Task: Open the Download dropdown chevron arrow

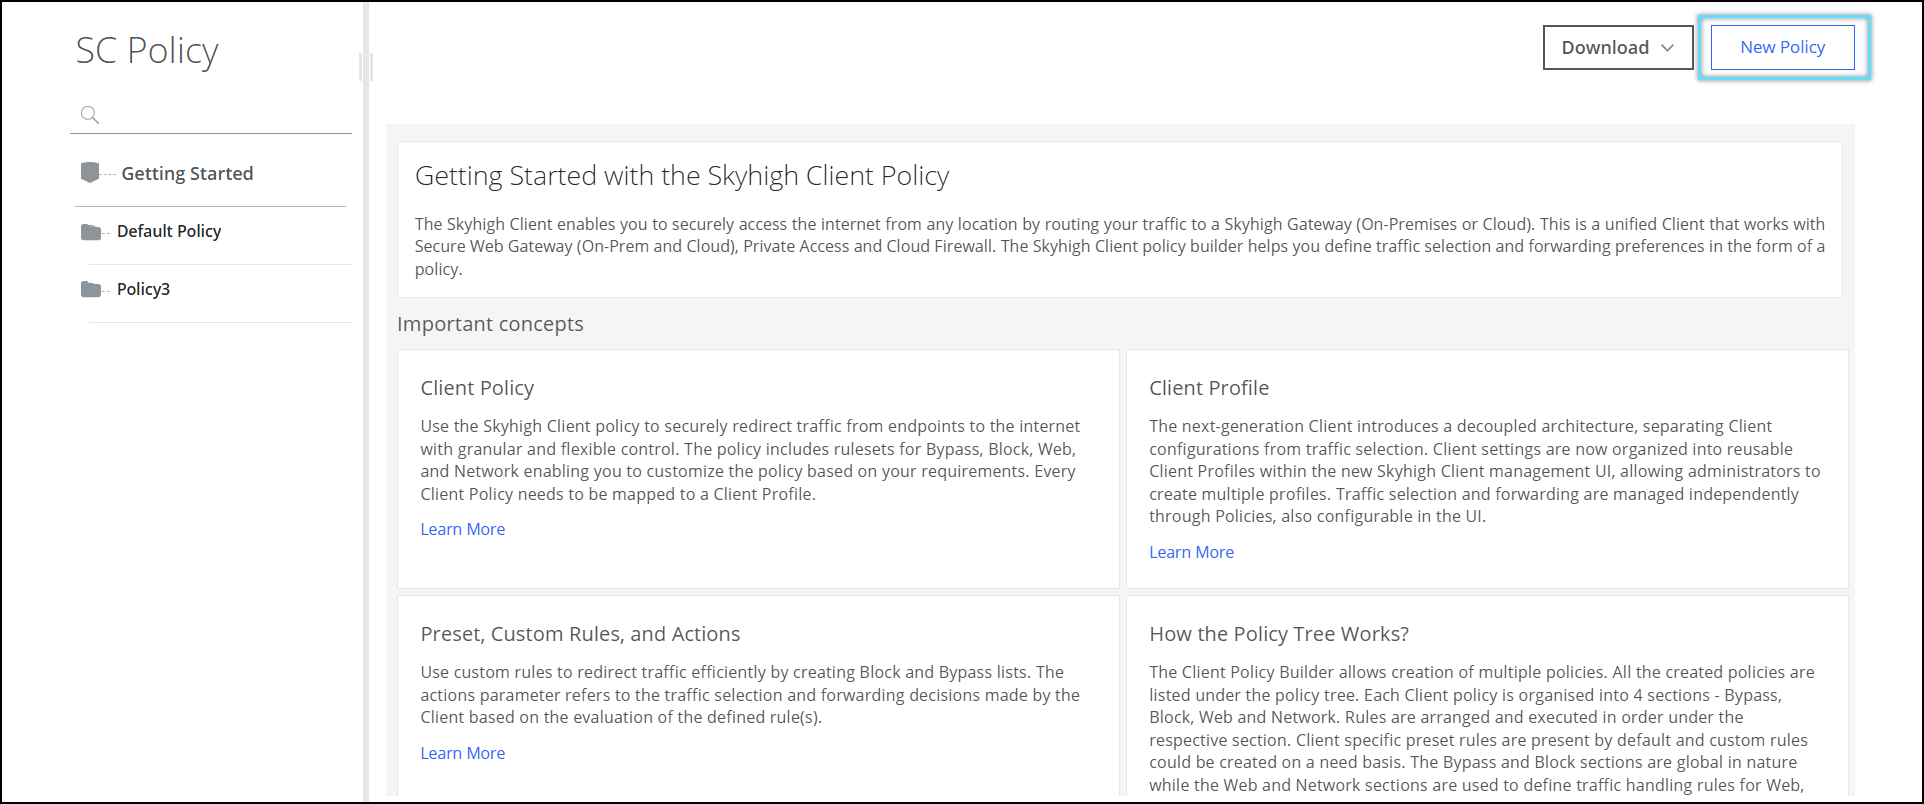Action: [x=1667, y=48]
